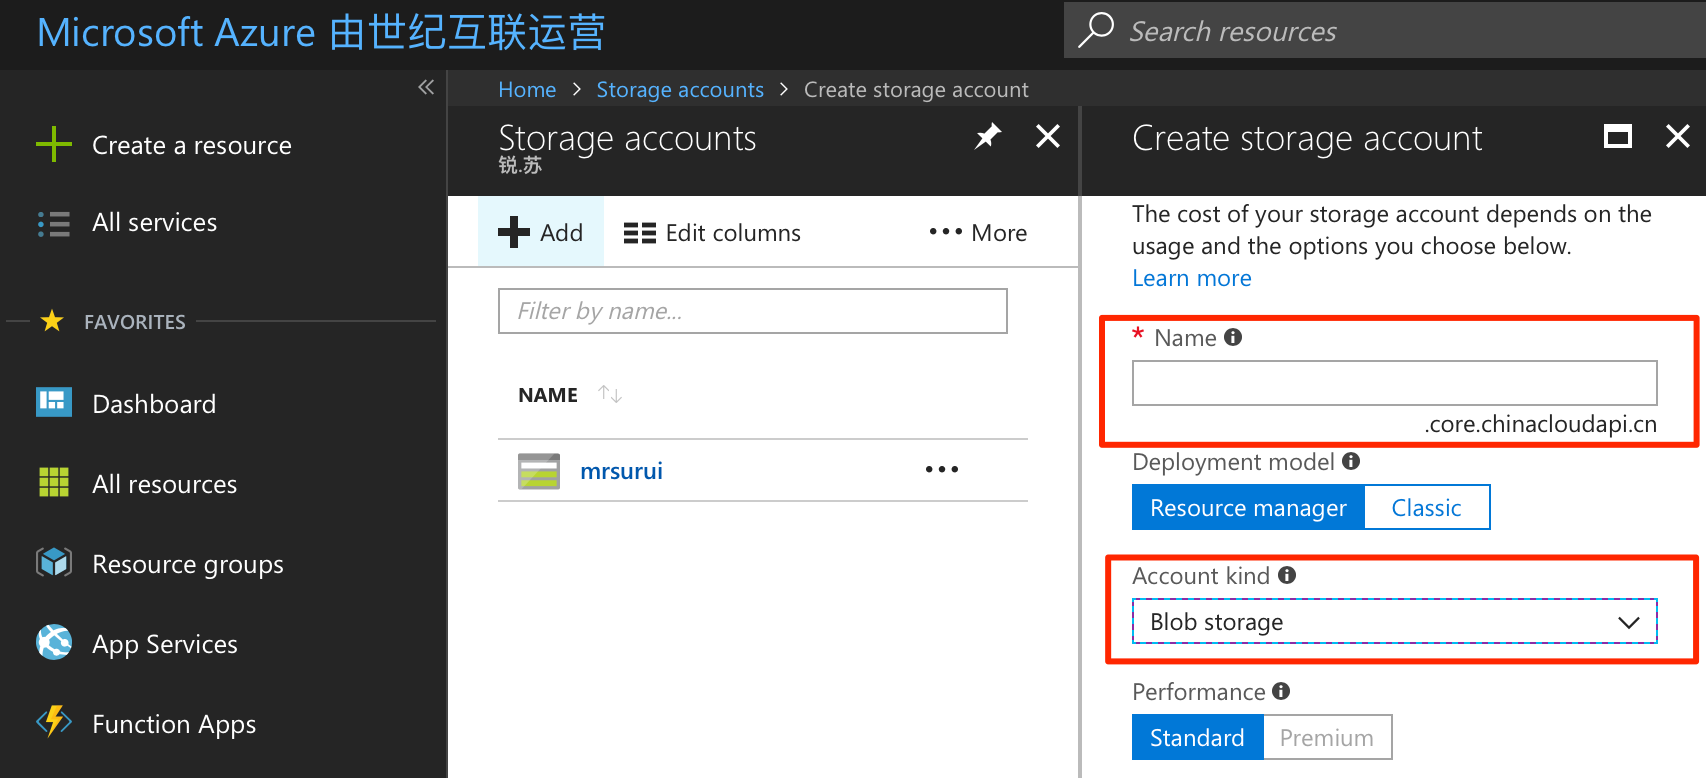Screen dimensions: 1706x778
Task: Select Standard performance
Action: (x=1197, y=737)
